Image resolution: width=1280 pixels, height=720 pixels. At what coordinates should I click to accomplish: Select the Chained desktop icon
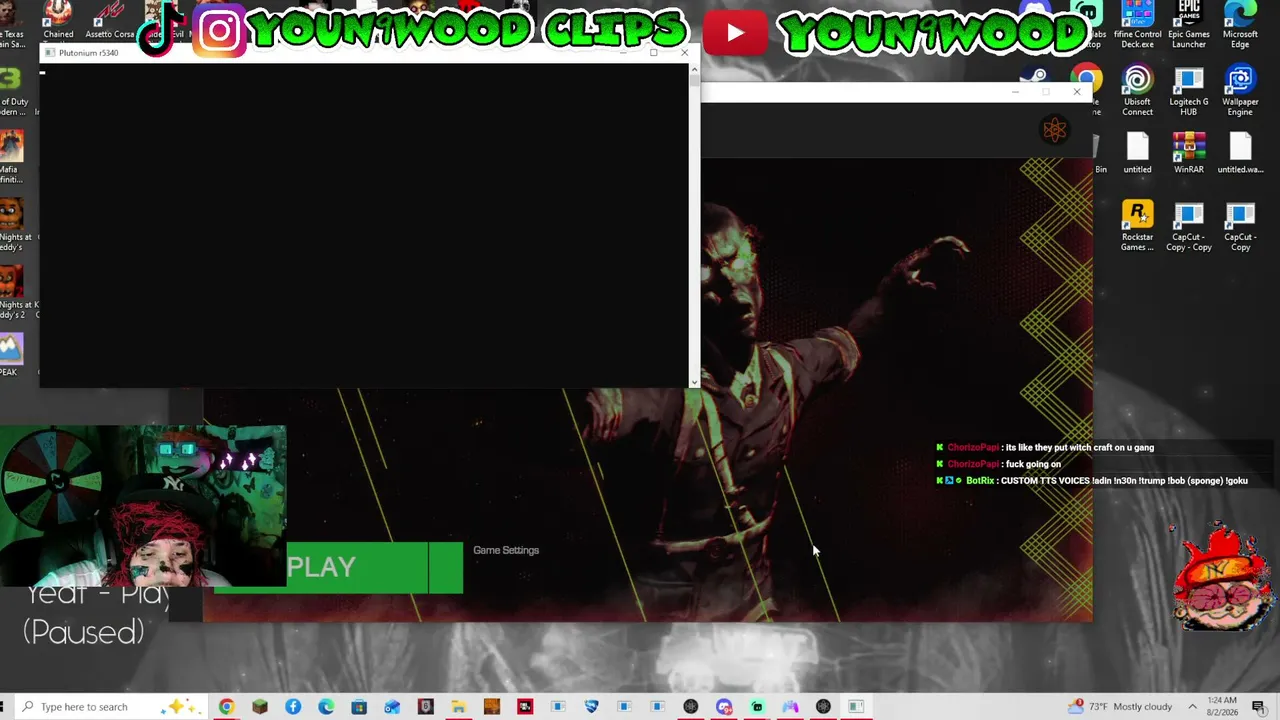[58, 22]
